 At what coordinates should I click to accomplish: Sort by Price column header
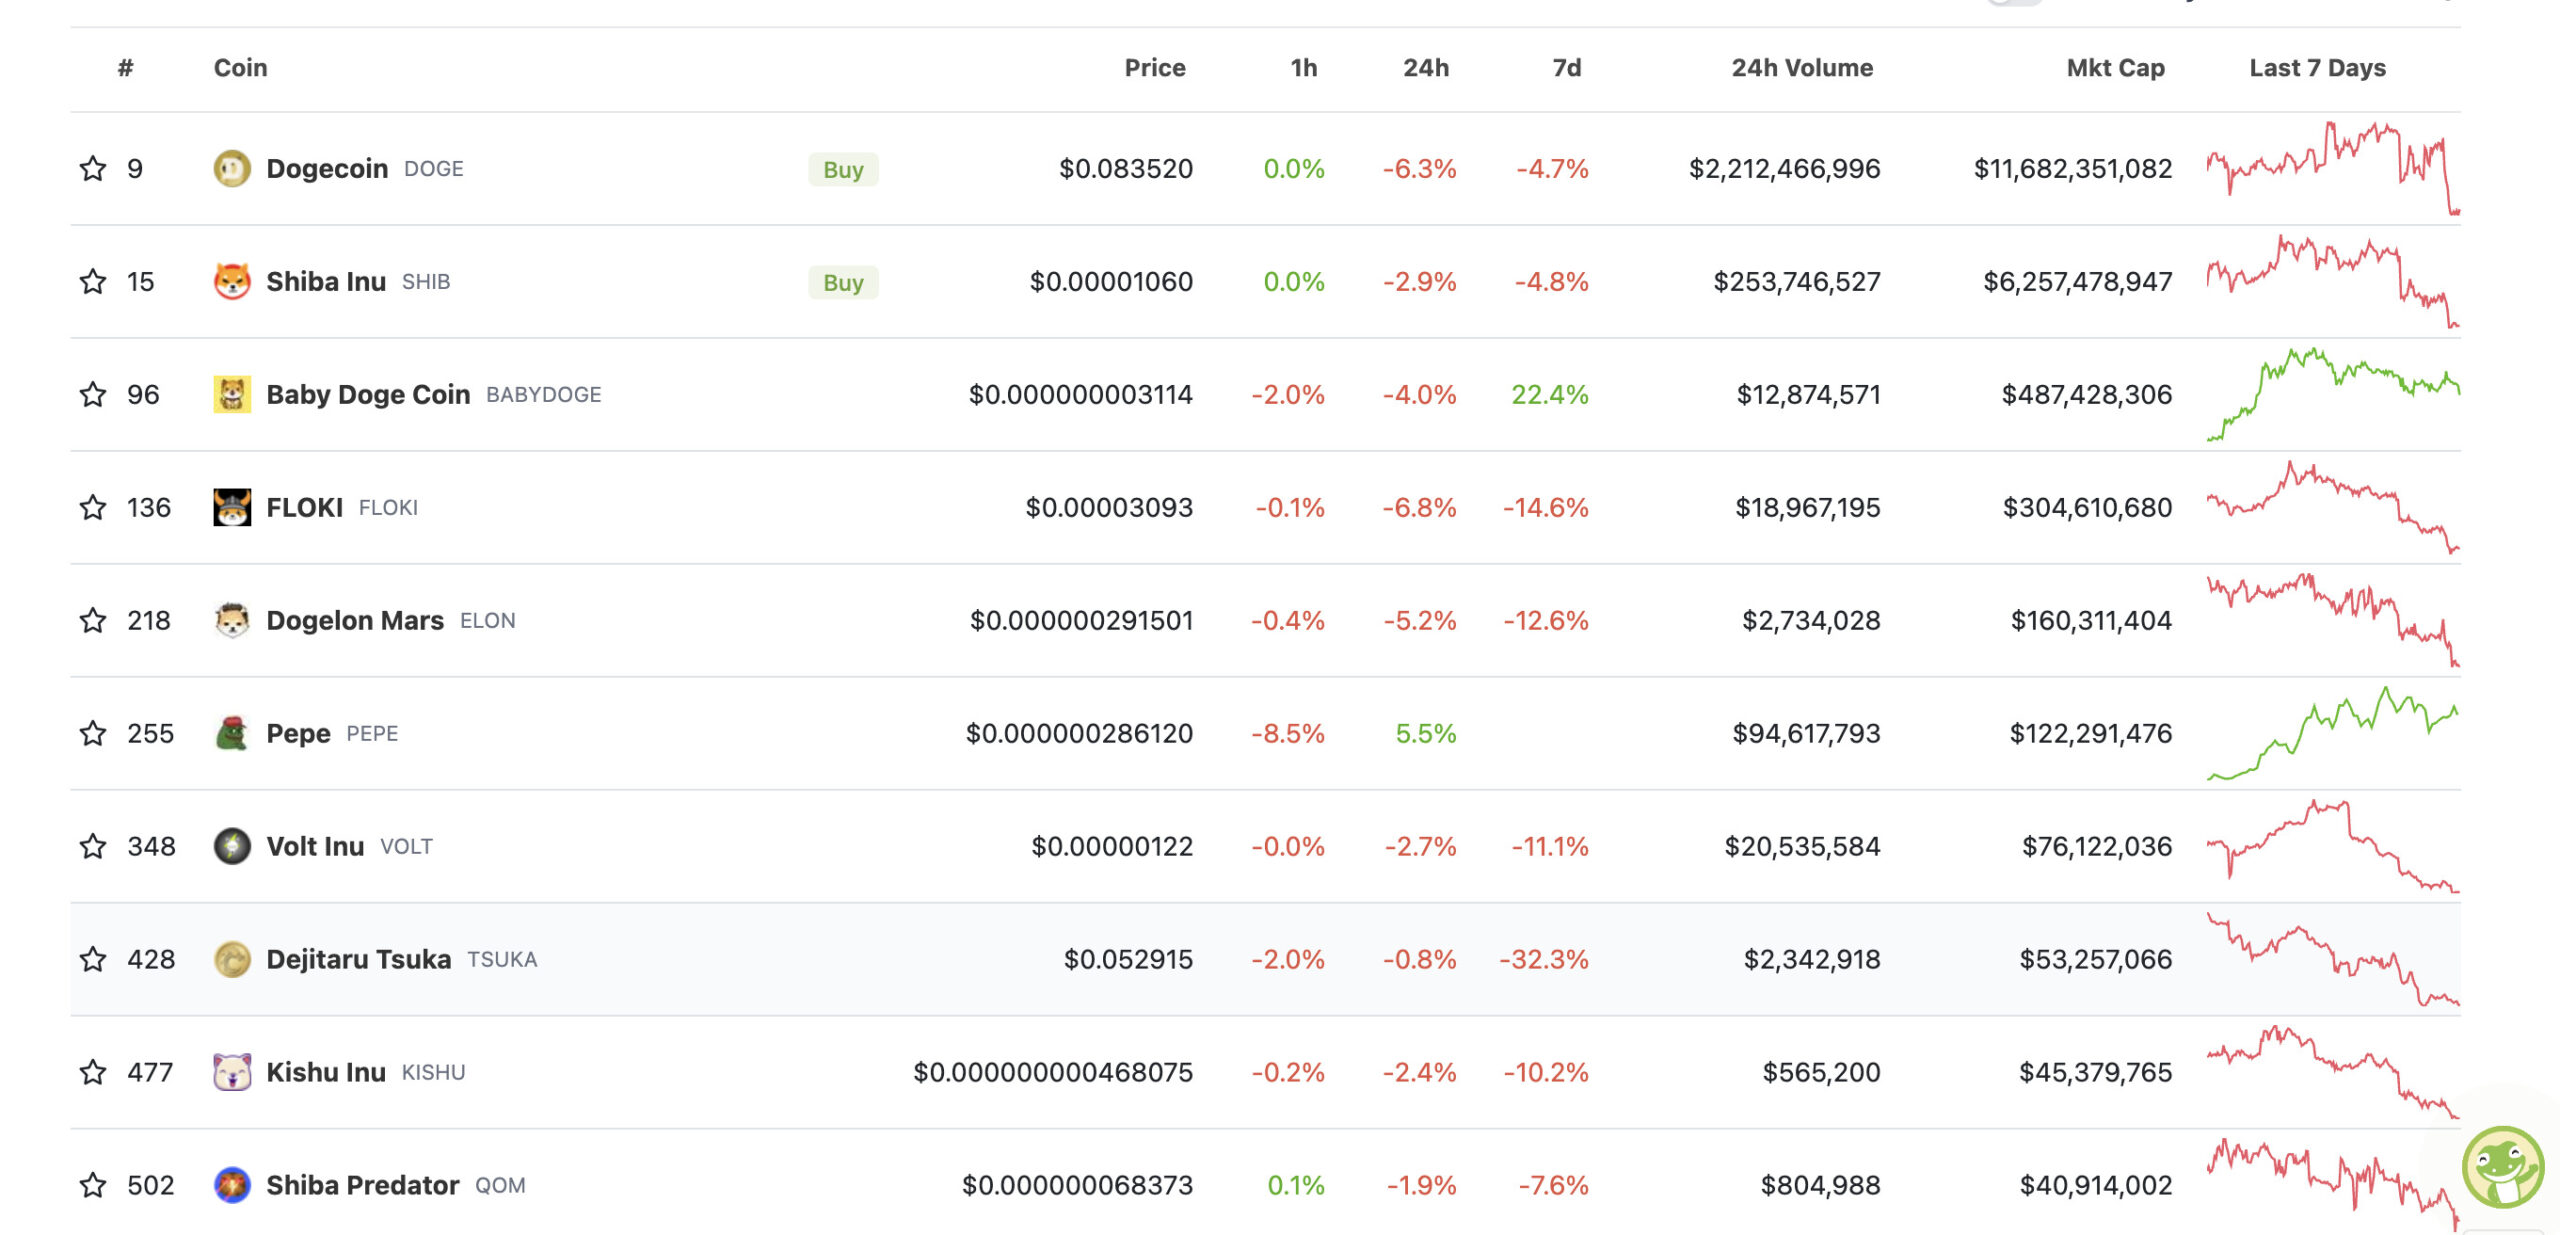coord(1155,68)
